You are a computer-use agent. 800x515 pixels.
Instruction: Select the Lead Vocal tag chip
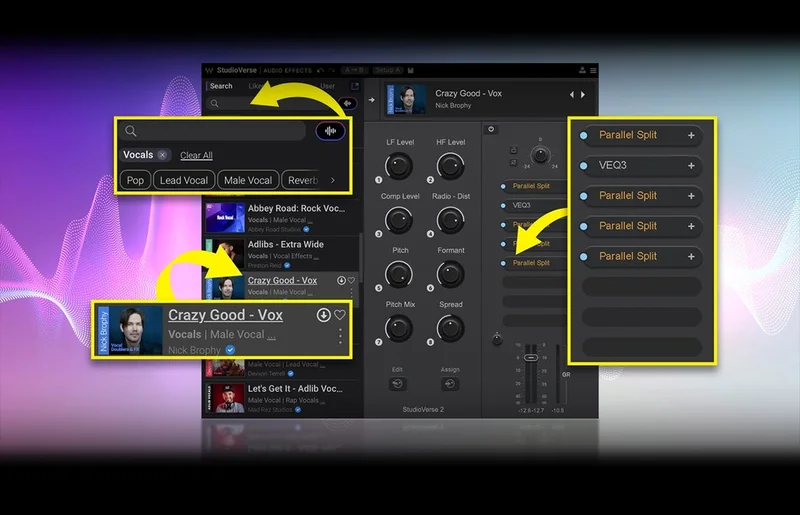coord(184,180)
